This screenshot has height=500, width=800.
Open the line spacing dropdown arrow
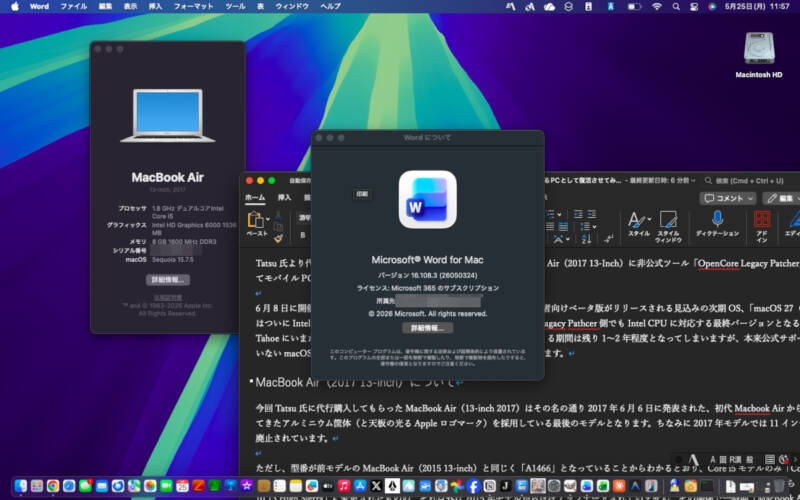[x=594, y=227]
